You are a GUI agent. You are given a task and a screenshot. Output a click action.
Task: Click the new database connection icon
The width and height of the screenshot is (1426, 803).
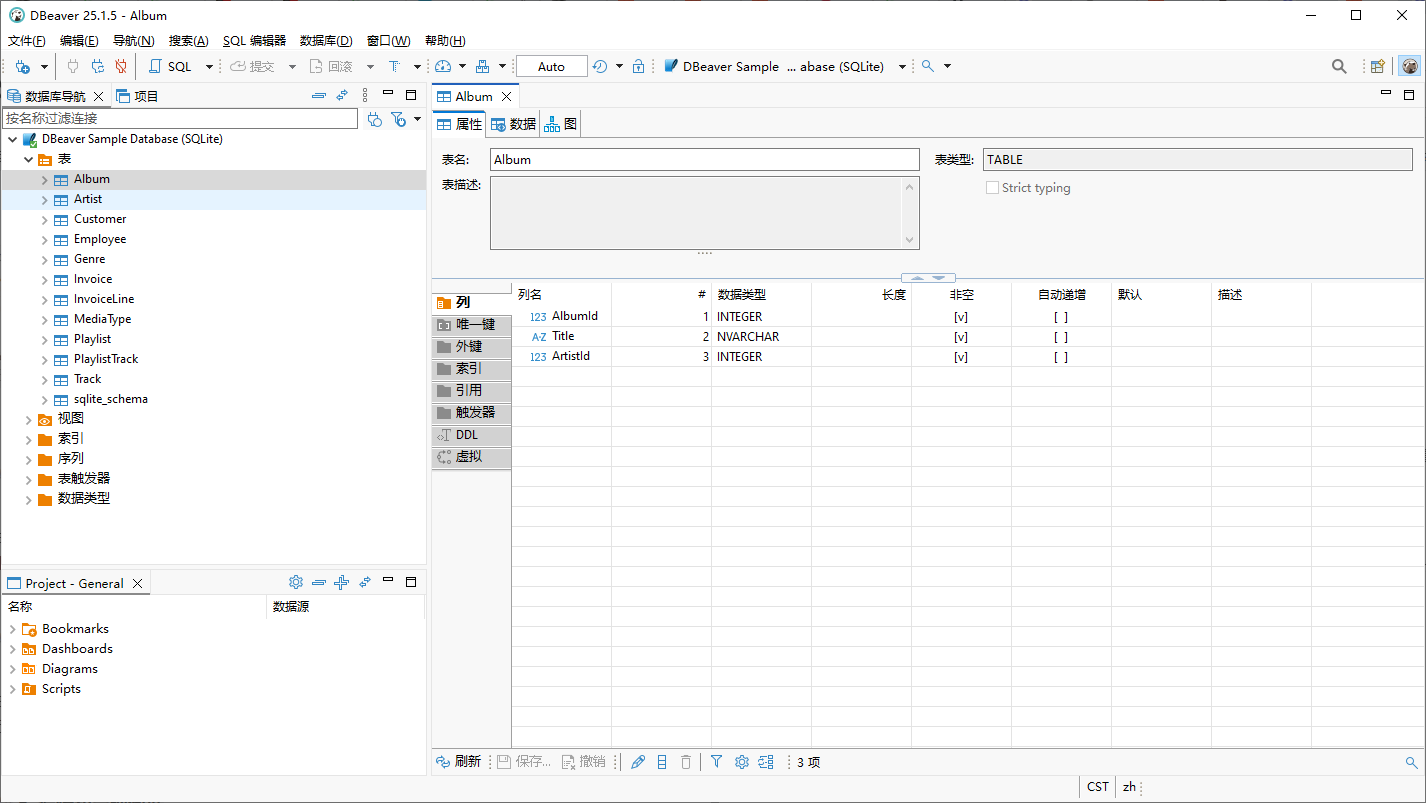point(23,67)
